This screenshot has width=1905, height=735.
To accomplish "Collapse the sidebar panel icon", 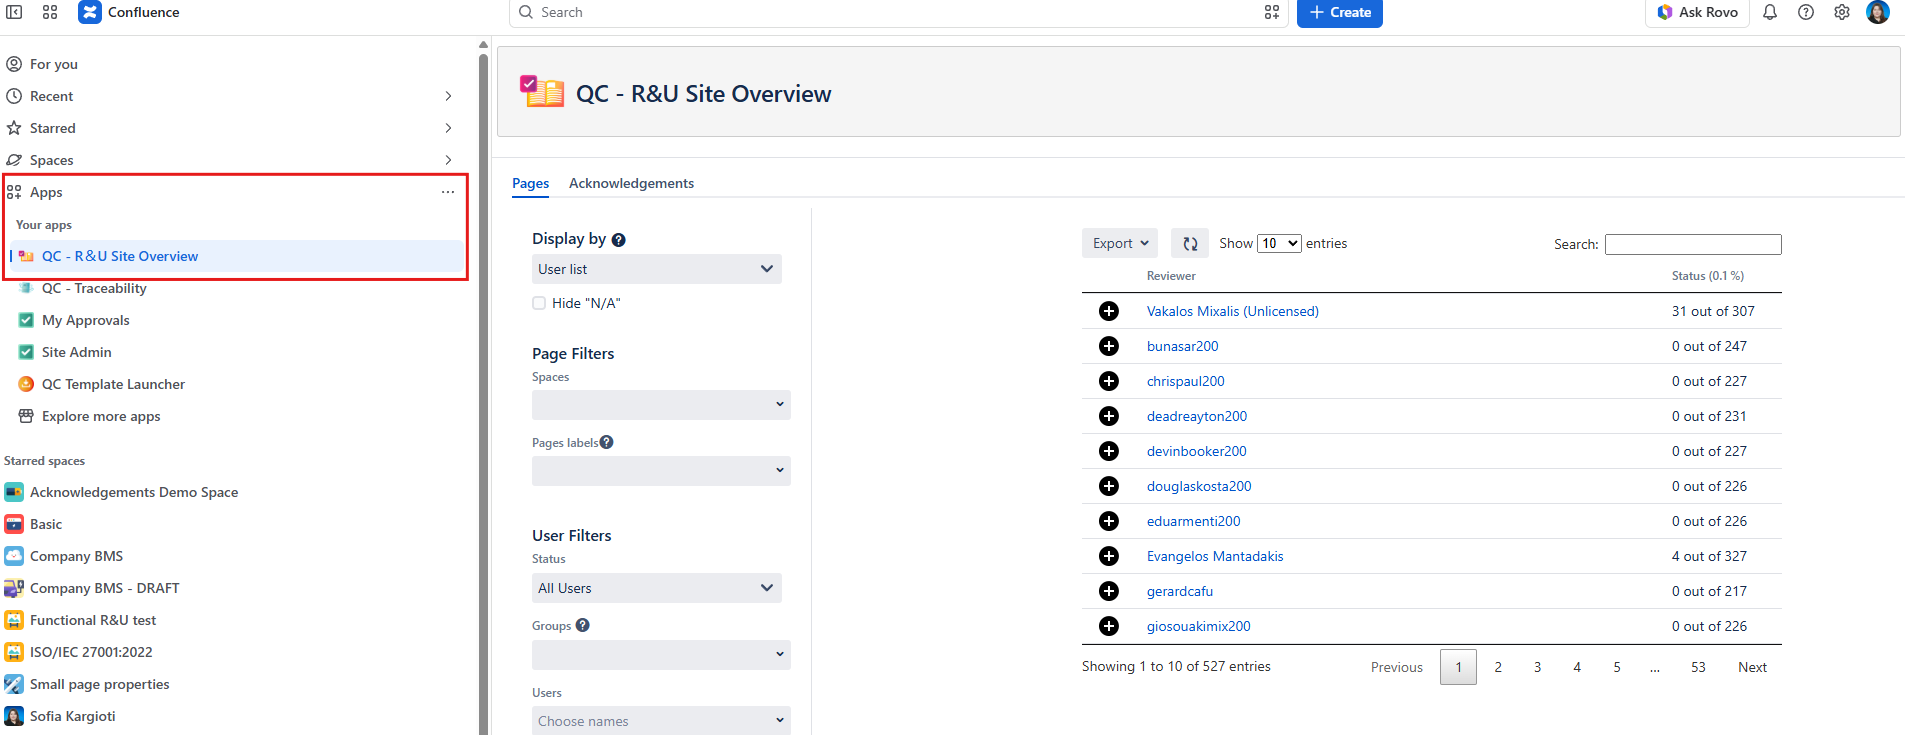I will tap(14, 12).
